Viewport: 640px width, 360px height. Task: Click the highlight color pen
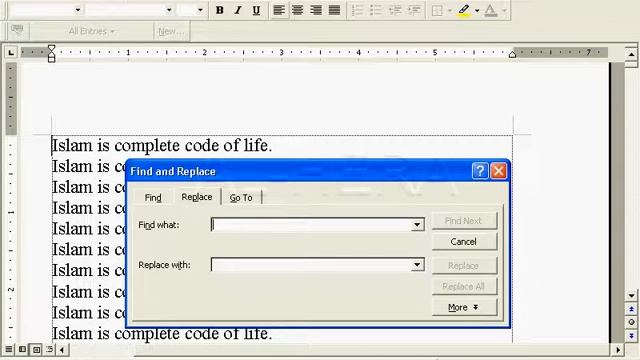463,10
